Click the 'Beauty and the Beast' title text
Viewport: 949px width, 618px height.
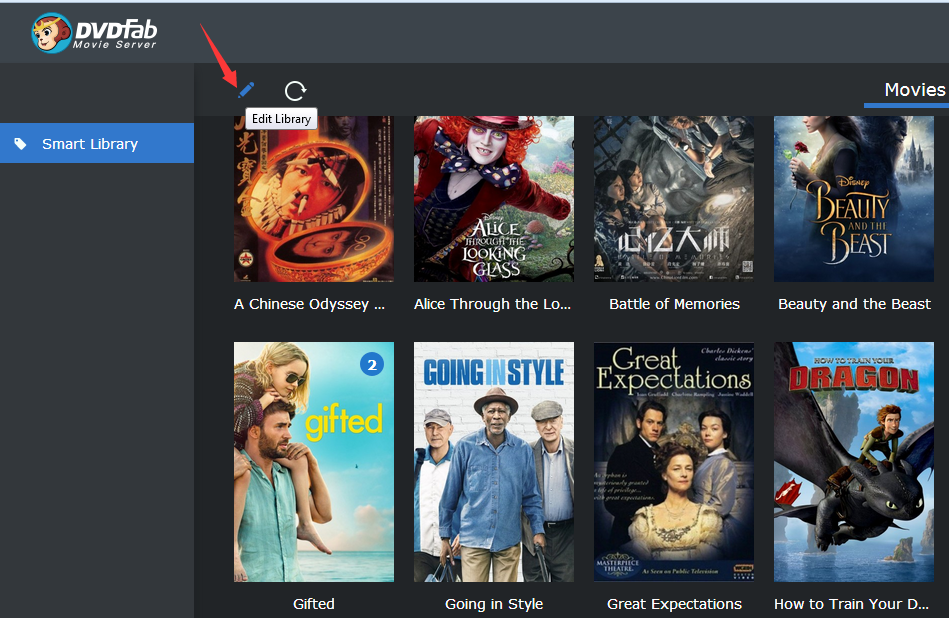tap(854, 304)
